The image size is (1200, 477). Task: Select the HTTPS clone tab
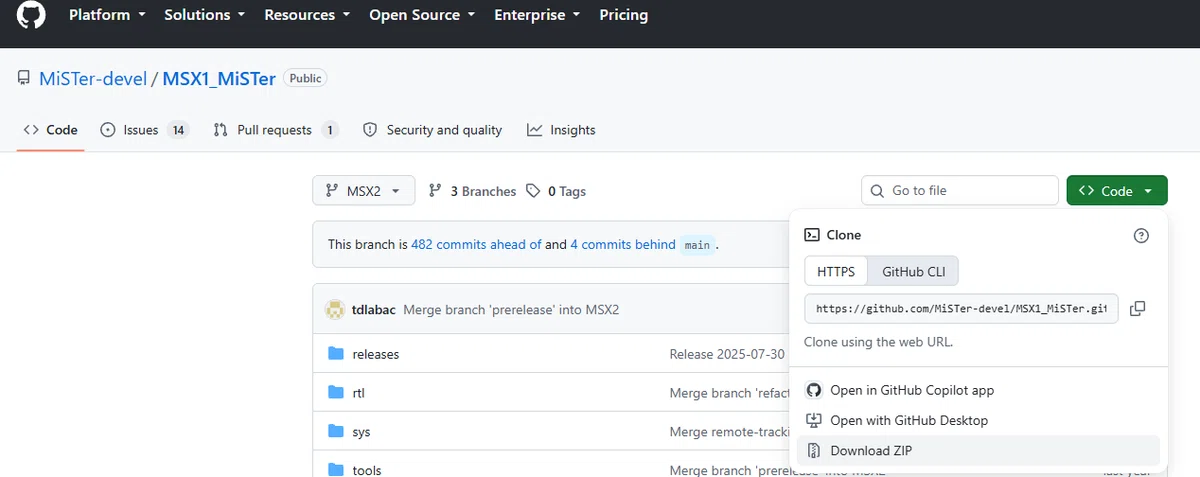pos(836,271)
